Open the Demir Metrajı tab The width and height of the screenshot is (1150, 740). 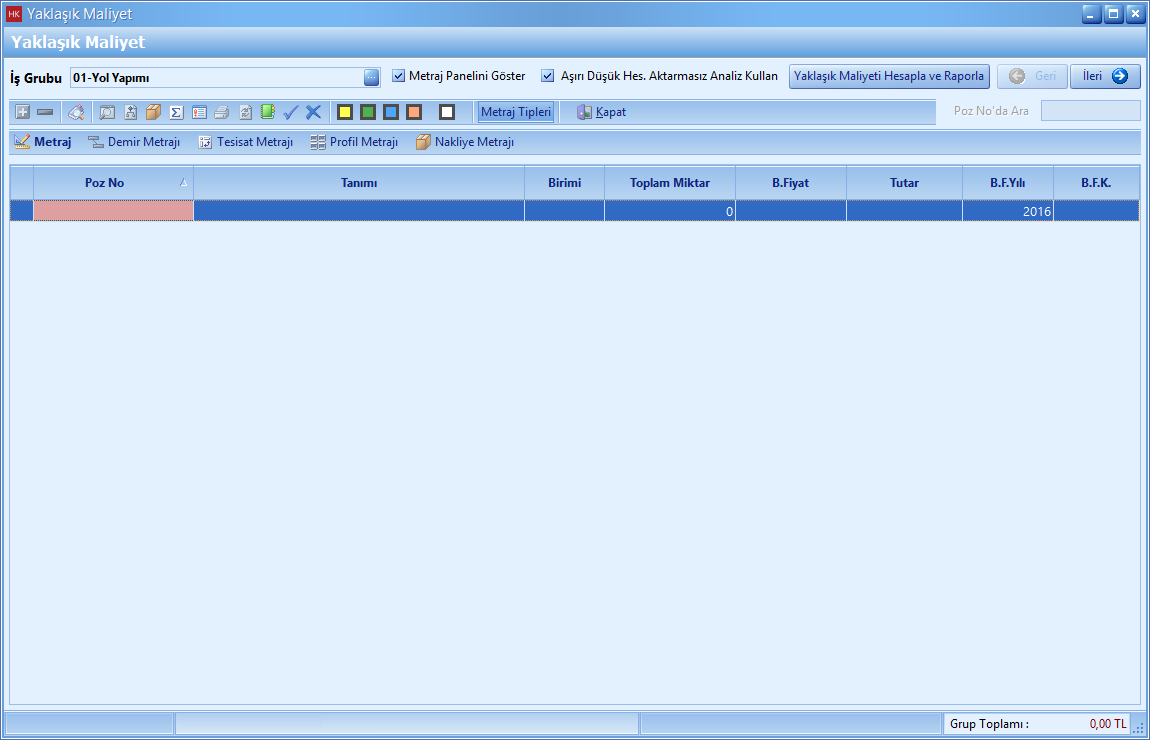tap(134, 142)
